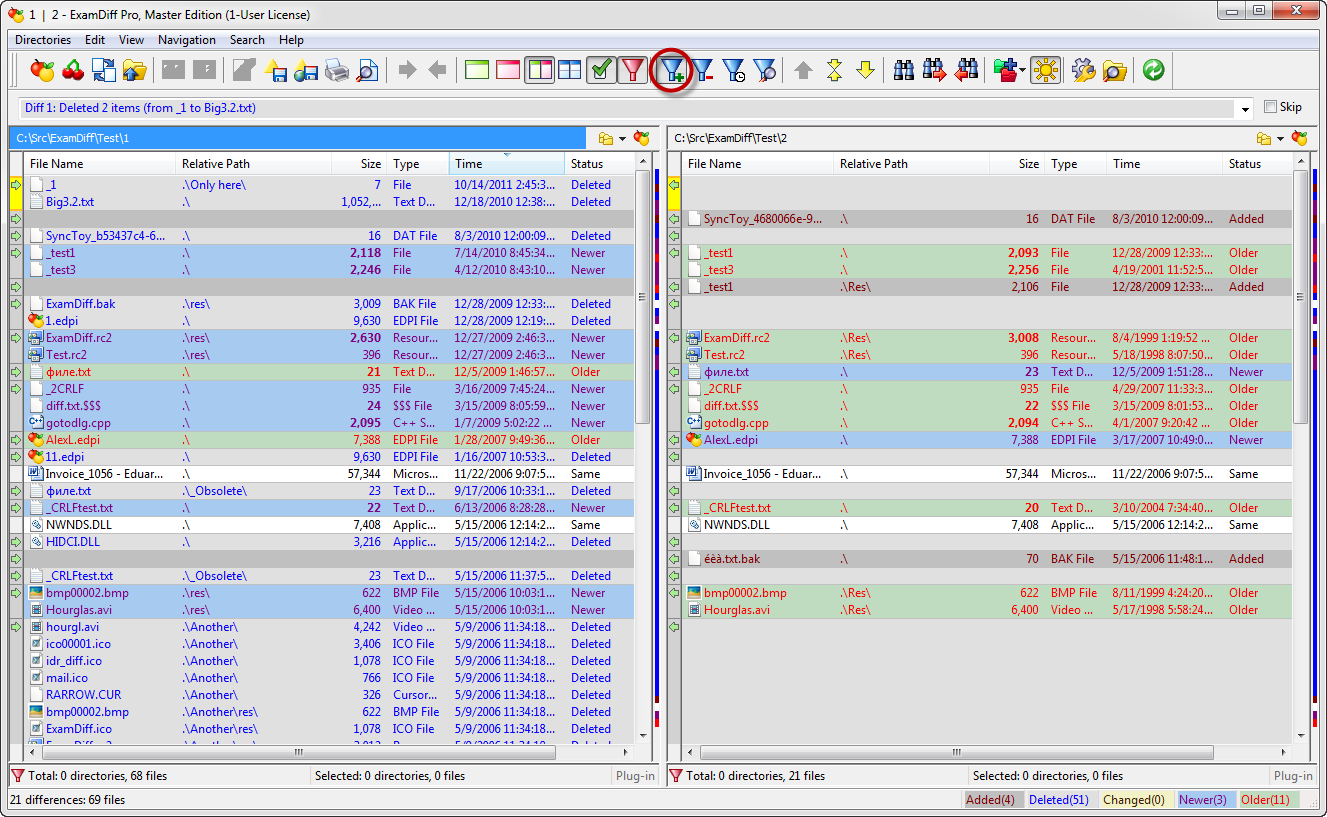
Task: Toggle the Skip checkbox
Action: pyautogui.click(x=1271, y=107)
